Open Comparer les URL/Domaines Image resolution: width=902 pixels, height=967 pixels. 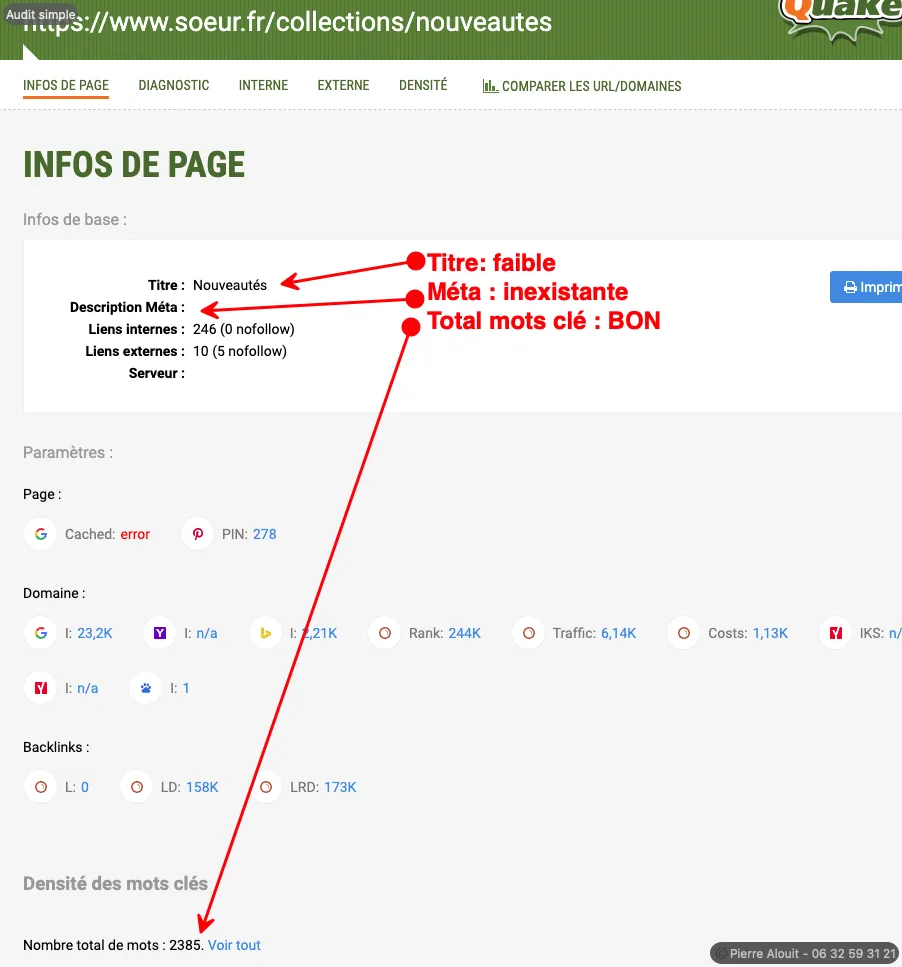(582, 86)
